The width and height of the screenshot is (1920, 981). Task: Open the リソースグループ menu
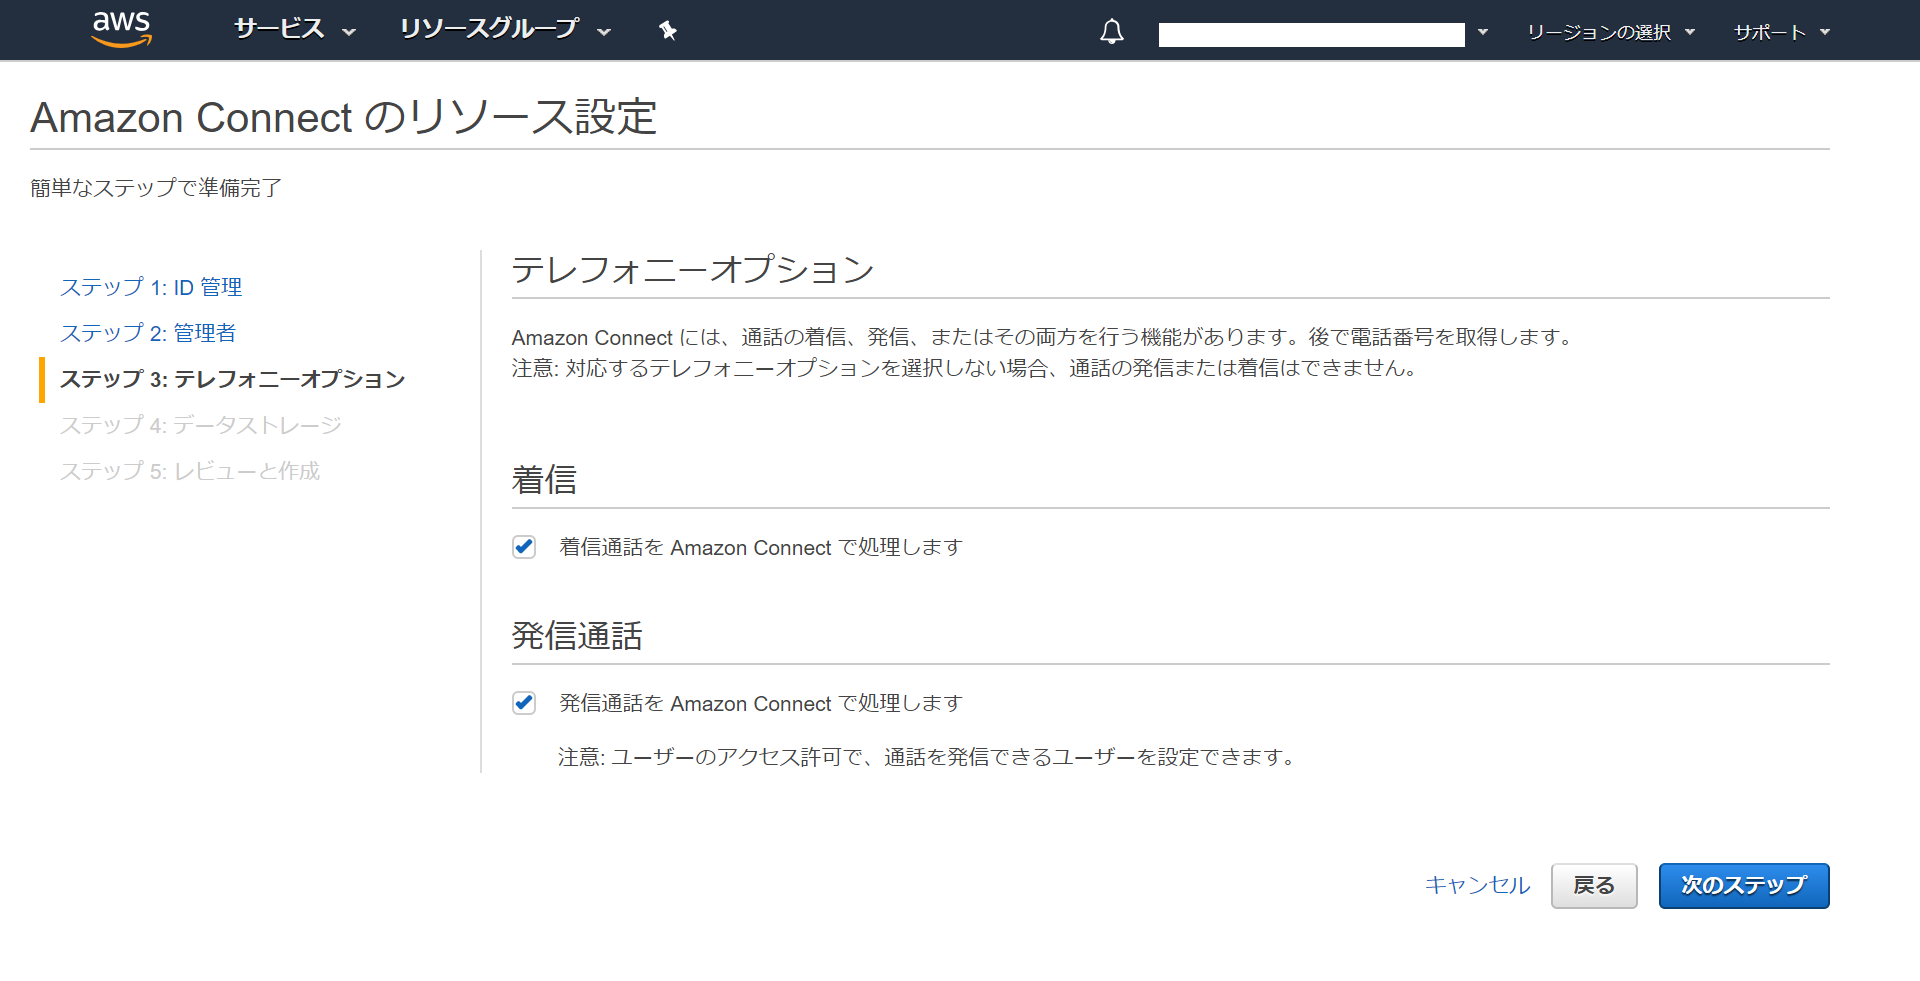coord(505,29)
